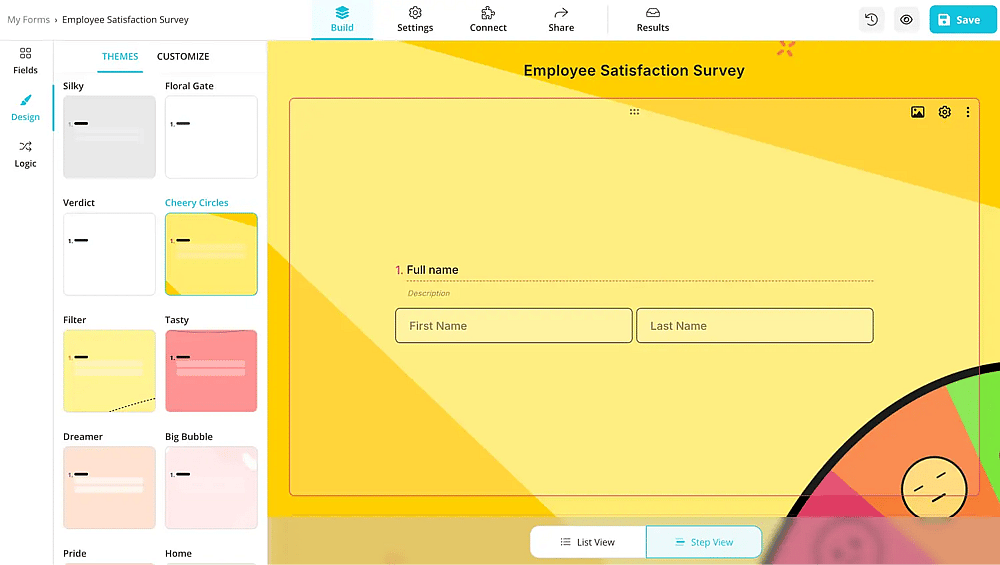This screenshot has width=1000, height=565.
Task: Click the Pride theme label
Action: point(75,554)
